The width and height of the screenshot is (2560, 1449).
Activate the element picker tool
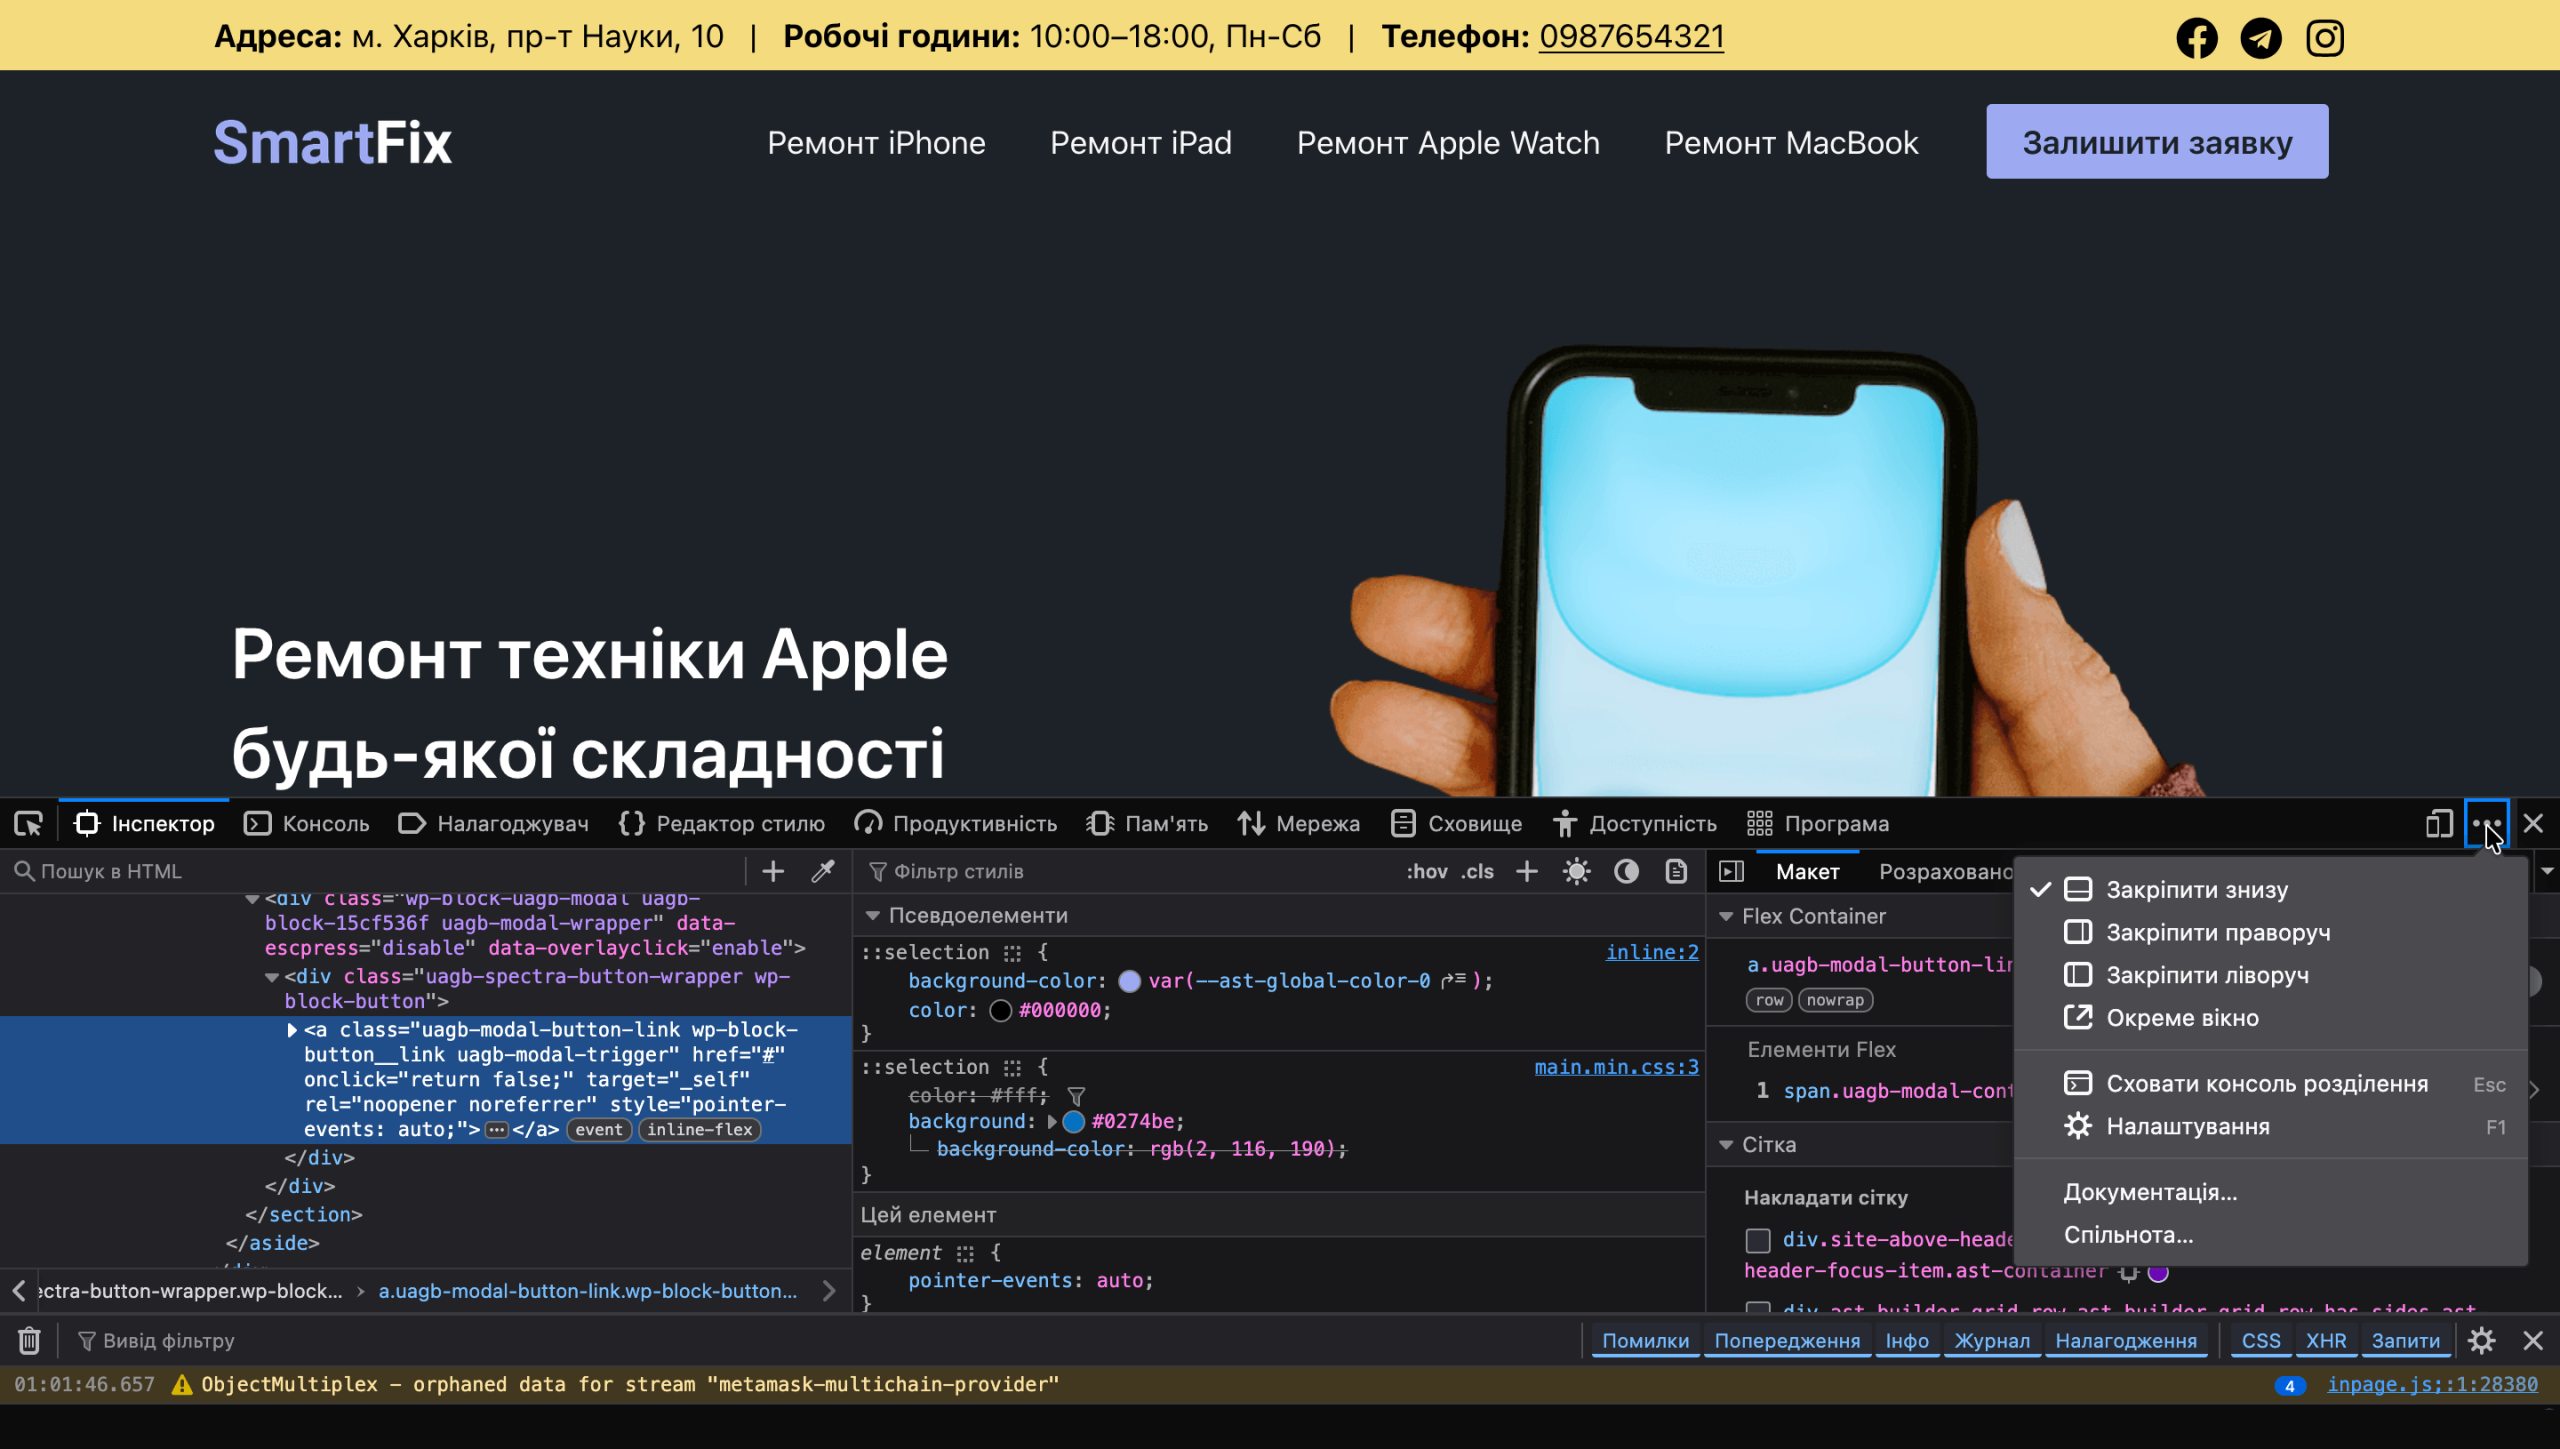(28, 823)
